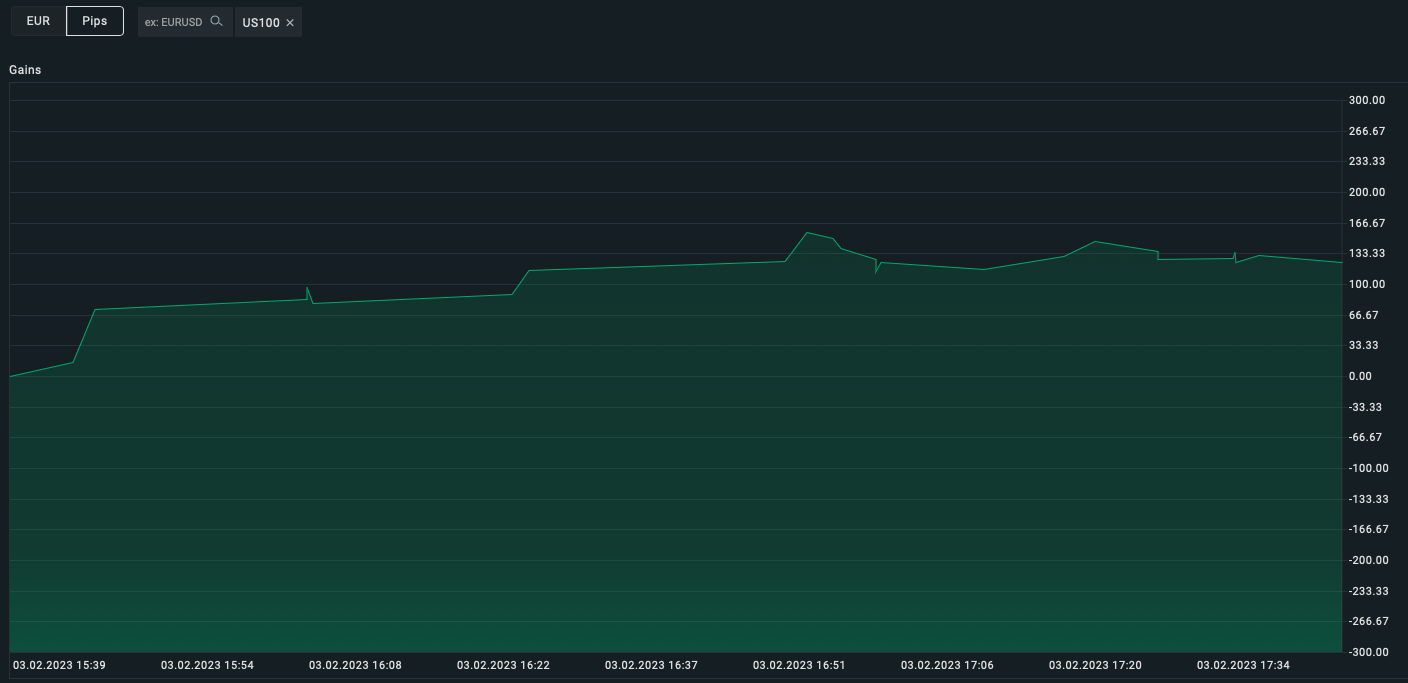Click the 133.33 positive axis value

(x=1367, y=254)
